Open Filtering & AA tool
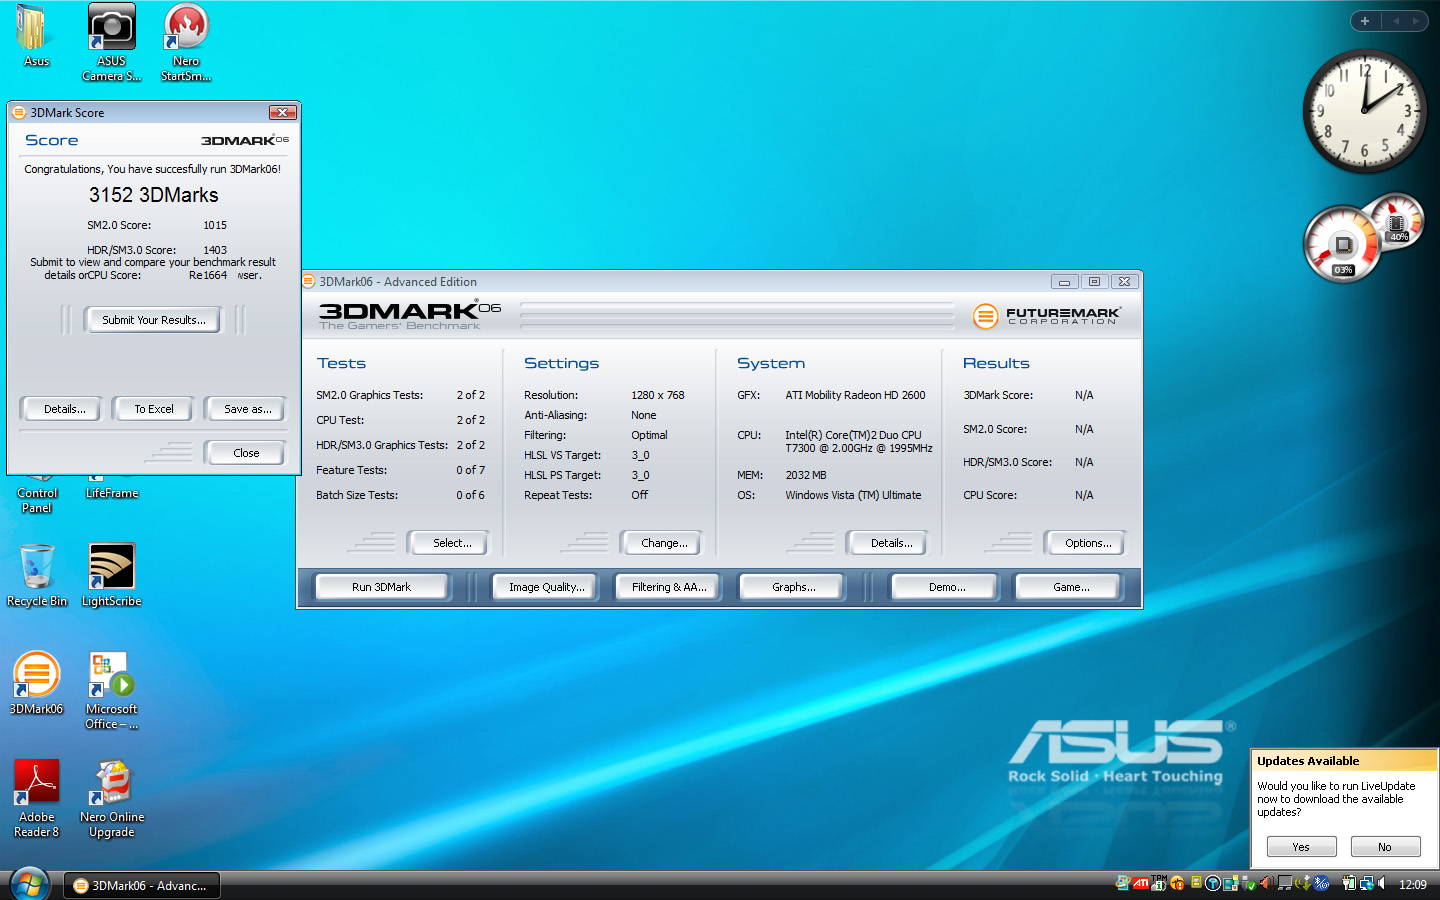Viewport: 1440px width, 900px height. point(669,587)
